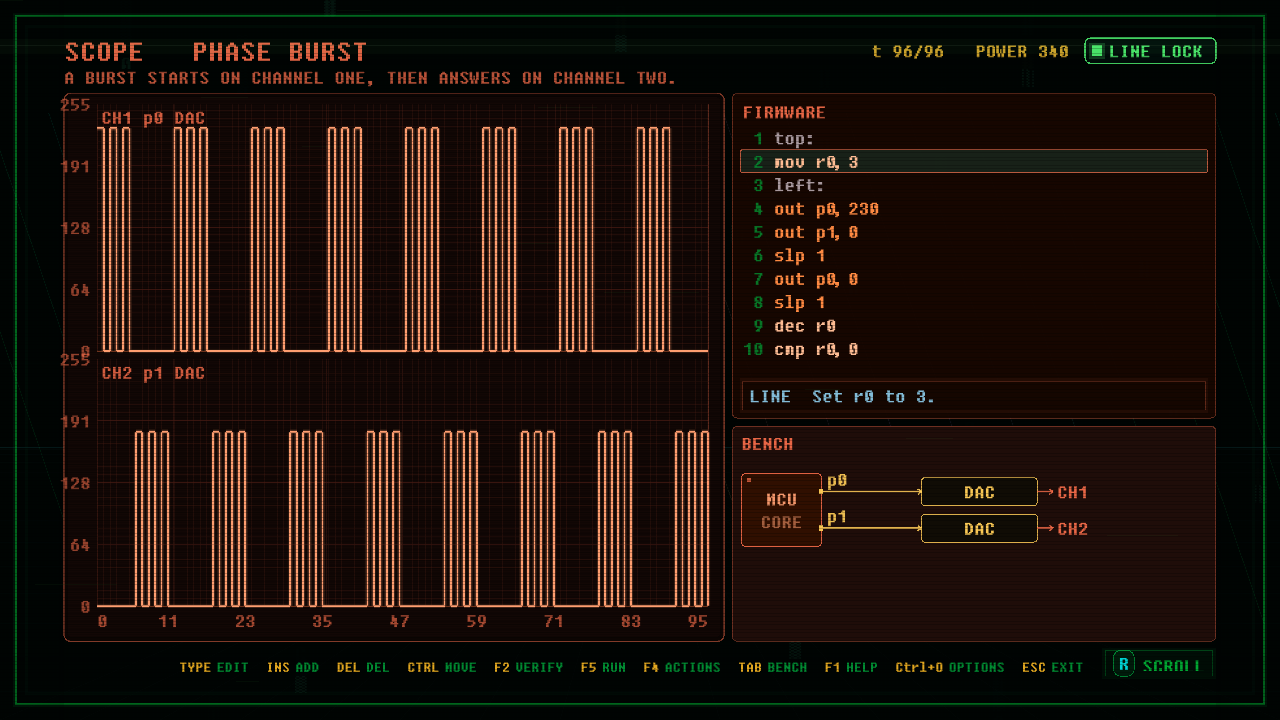Open F4 ACTIONS menu
1280x720 pixels.
click(x=682, y=667)
